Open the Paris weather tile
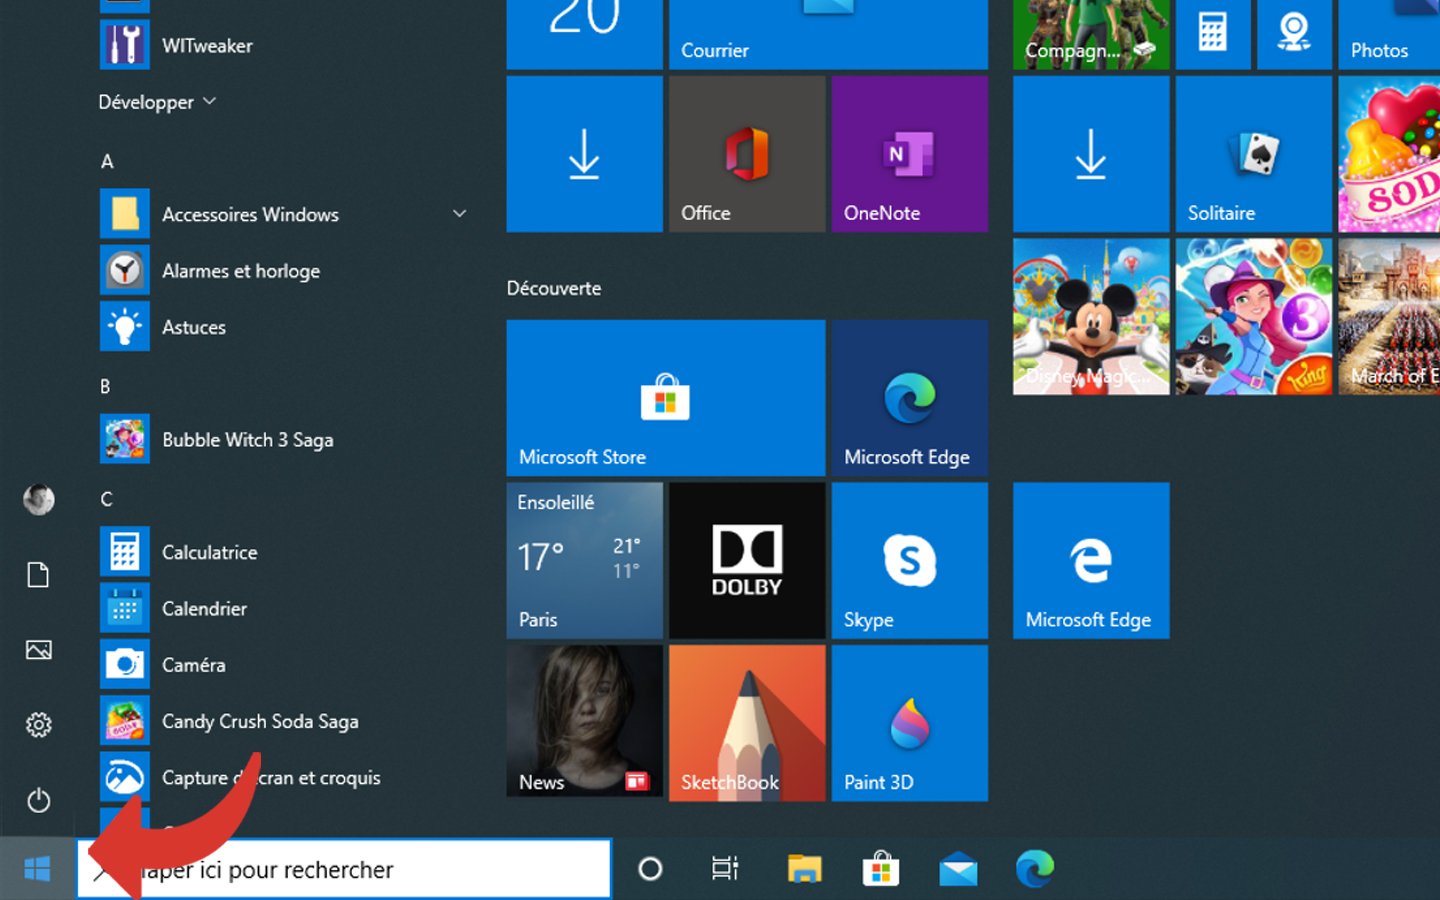1440x900 pixels. 584,560
